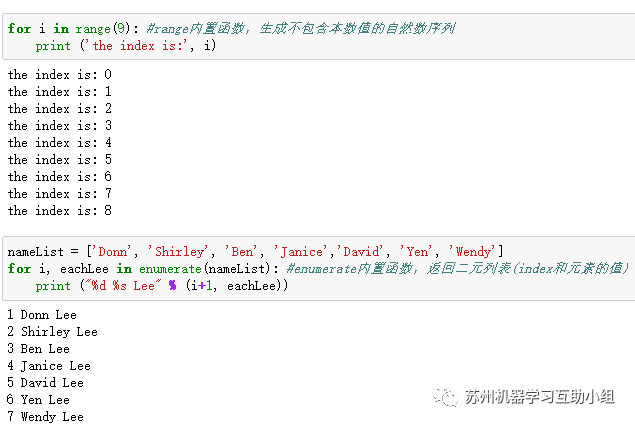Click output line '6 Yen Lee'

(38, 400)
